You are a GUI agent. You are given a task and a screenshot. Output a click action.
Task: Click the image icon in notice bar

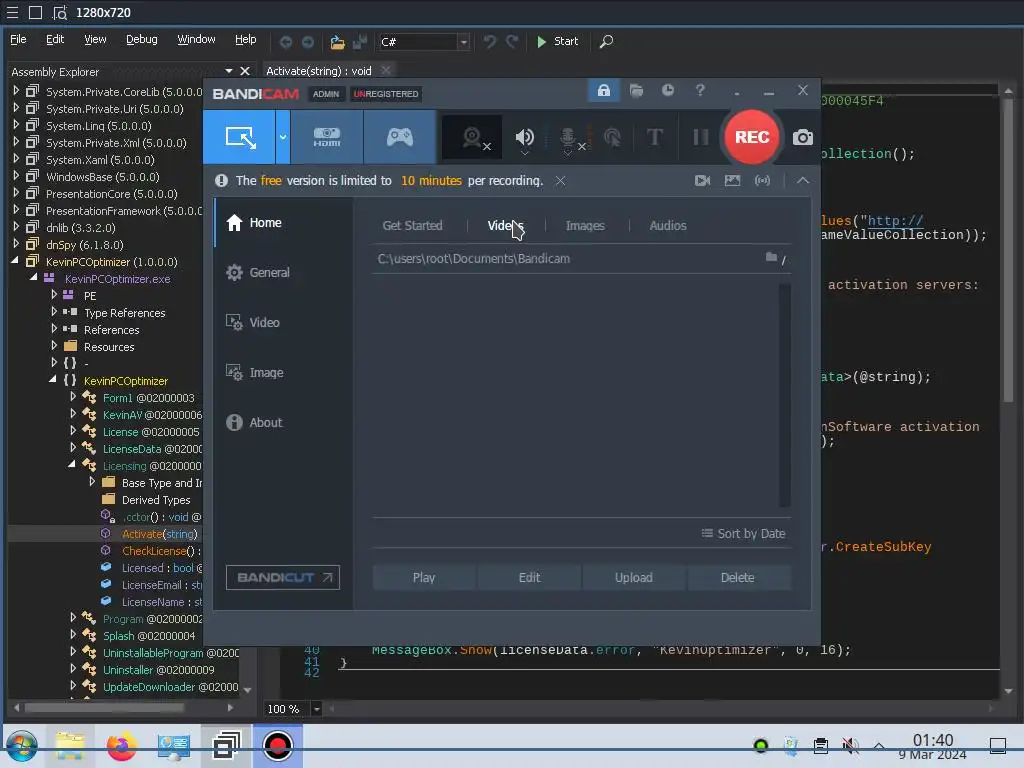coord(732,181)
